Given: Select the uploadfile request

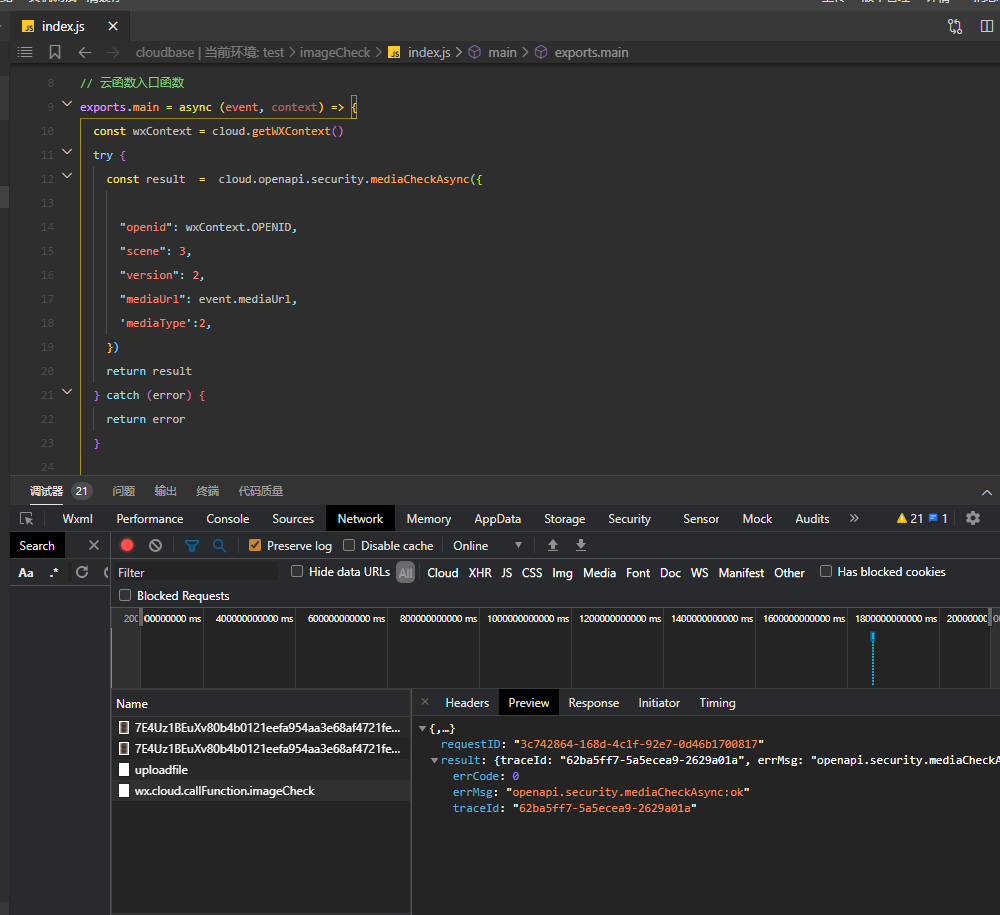Looking at the screenshot, I should [161, 770].
